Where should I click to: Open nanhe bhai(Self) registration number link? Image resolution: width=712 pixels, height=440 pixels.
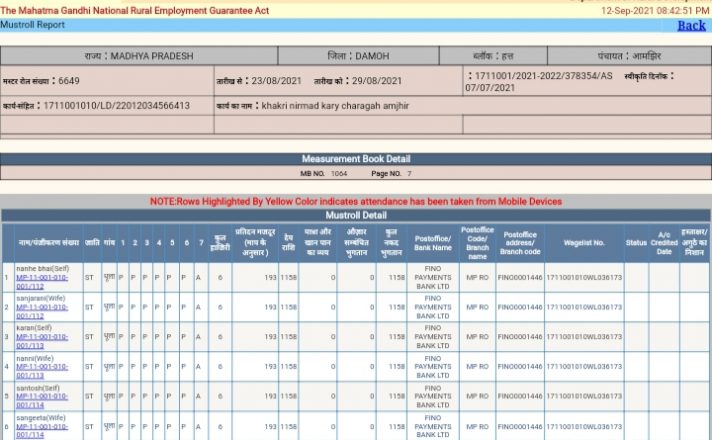[x=42, y=282]
